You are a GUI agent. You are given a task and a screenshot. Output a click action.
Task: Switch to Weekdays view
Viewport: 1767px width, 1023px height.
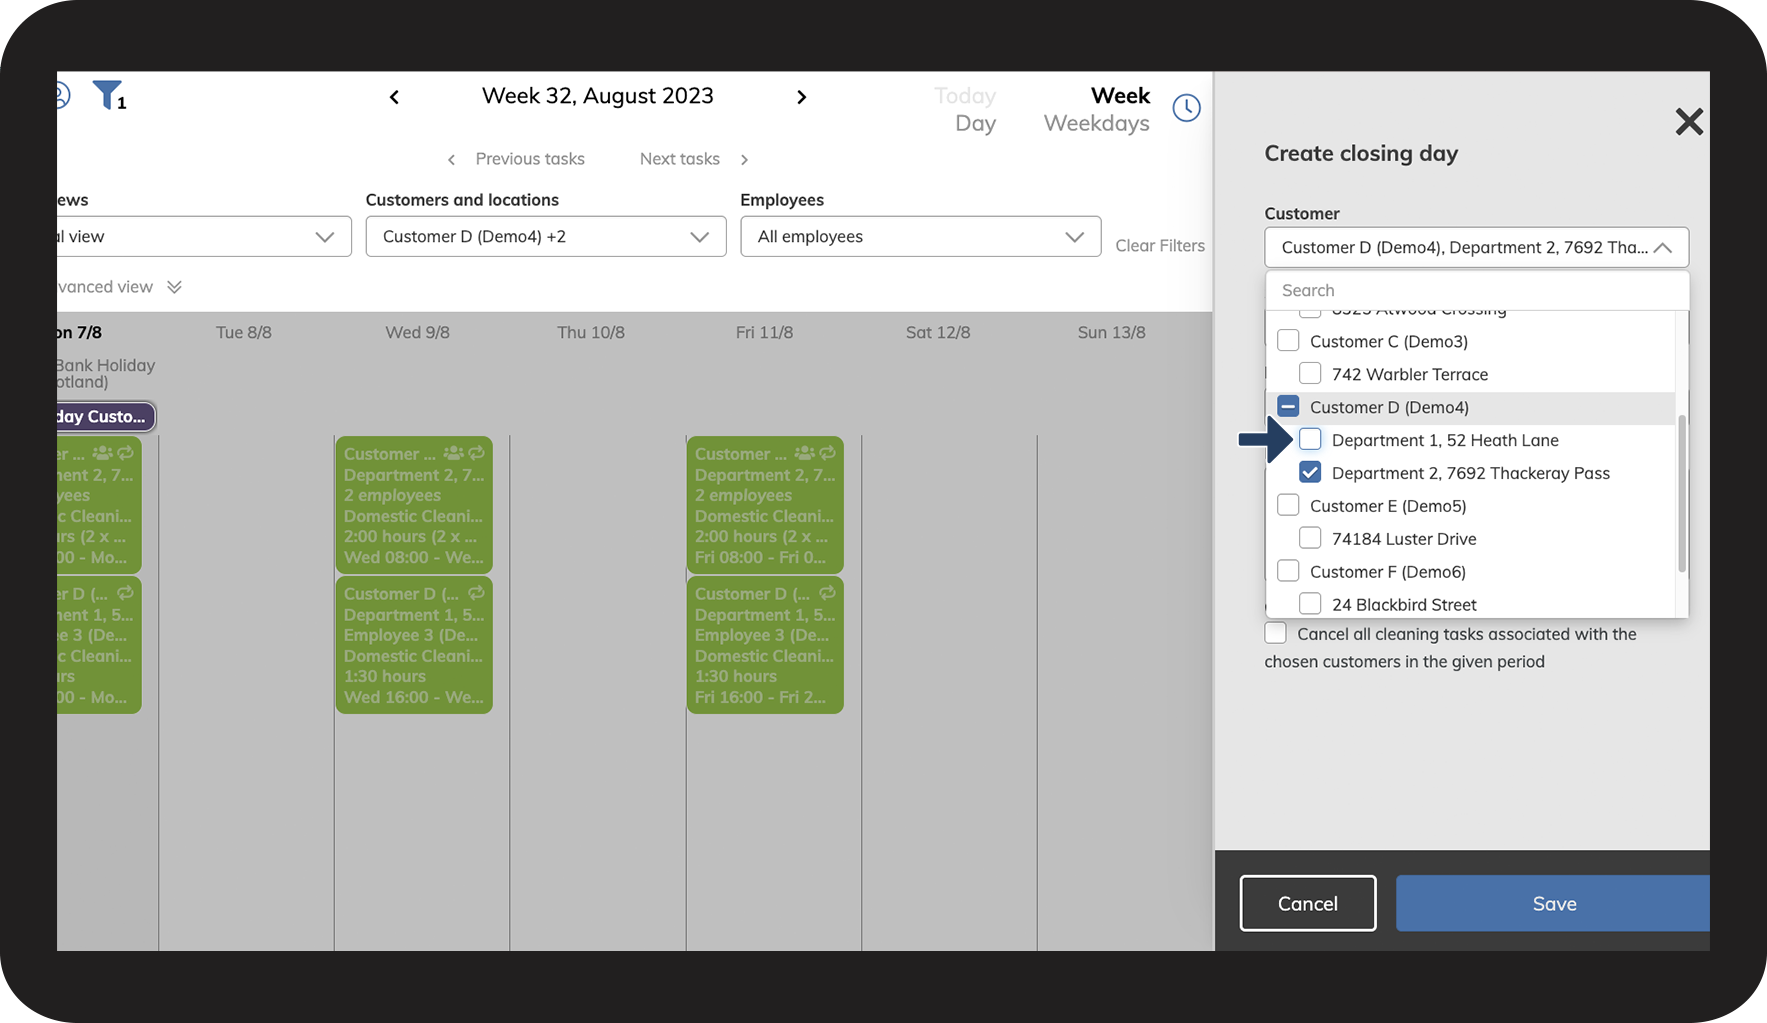[x=1096, y=124]
